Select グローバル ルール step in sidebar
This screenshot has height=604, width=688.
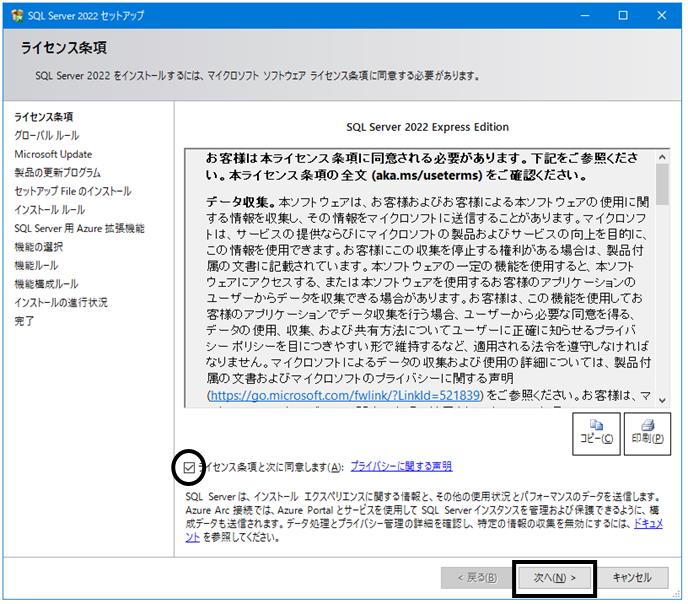(x=47, y=136)
